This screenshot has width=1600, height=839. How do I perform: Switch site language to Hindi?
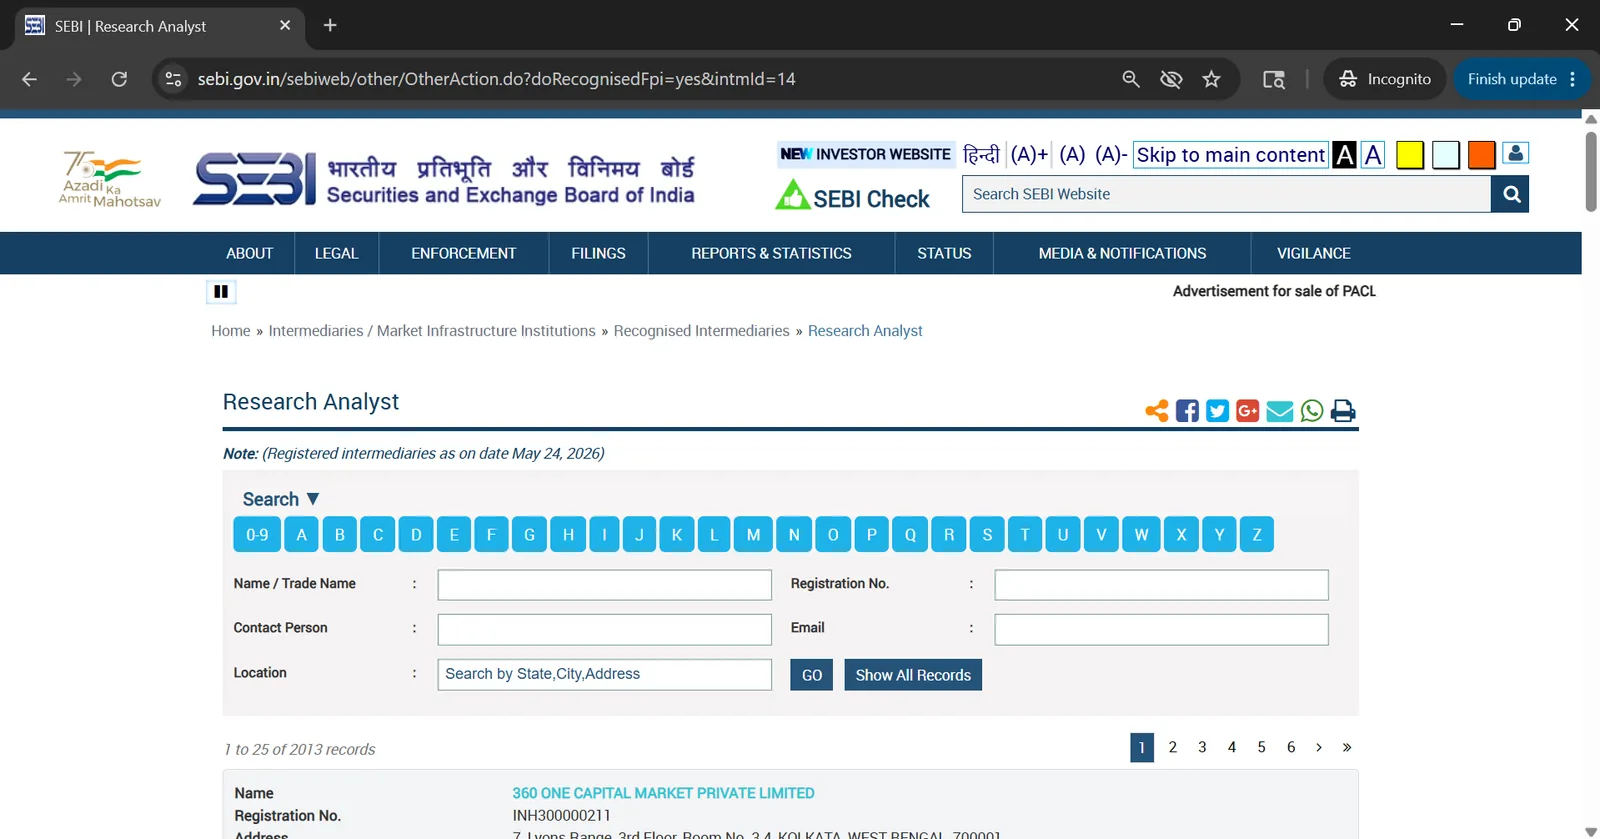coord(981,154)
